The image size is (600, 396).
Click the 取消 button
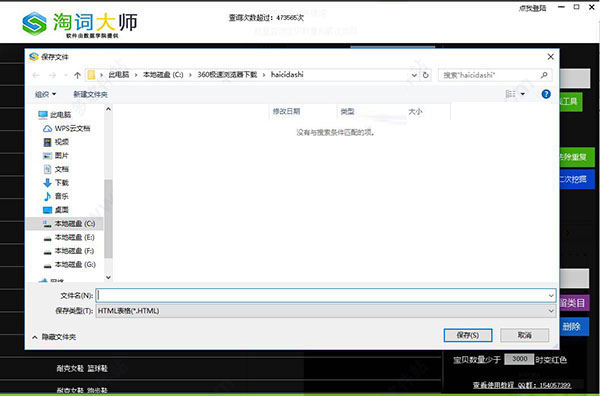click(x=525, y=336)
